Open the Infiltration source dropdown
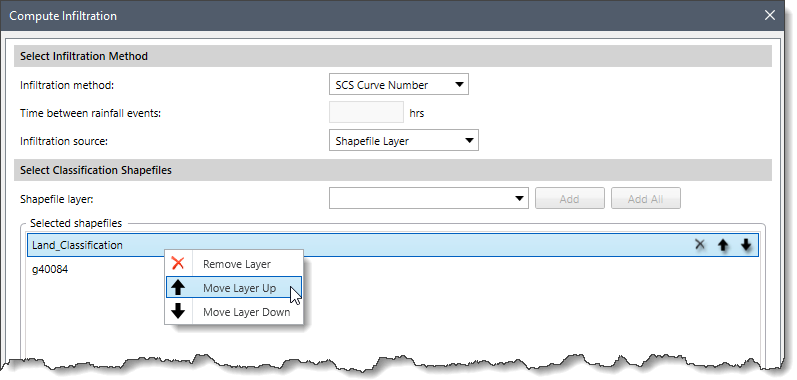Viewport: 797px width, 380px height. pyautogui.click(x=404, y=141)
